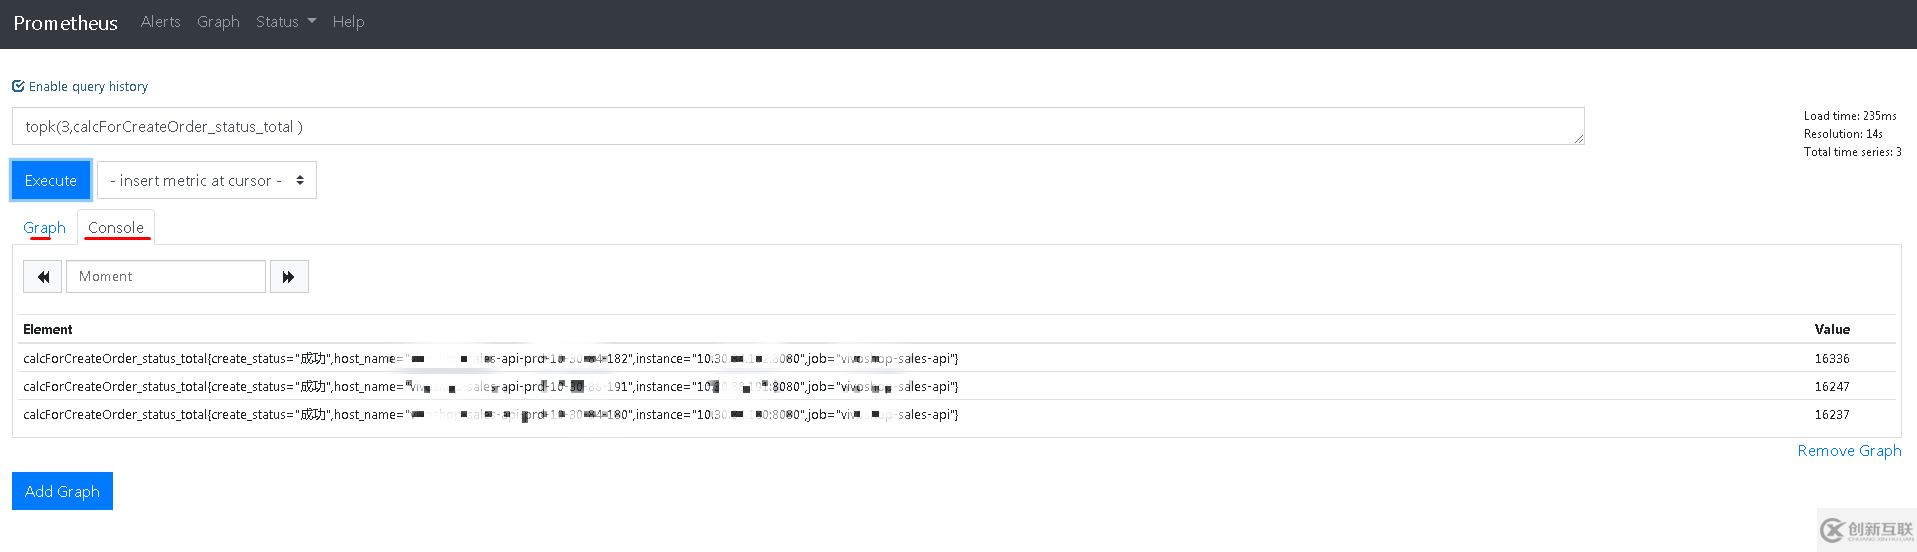Toggle the Enable query history checkbox
This screenshot has width=1917, height=552.
coord(18,87)
